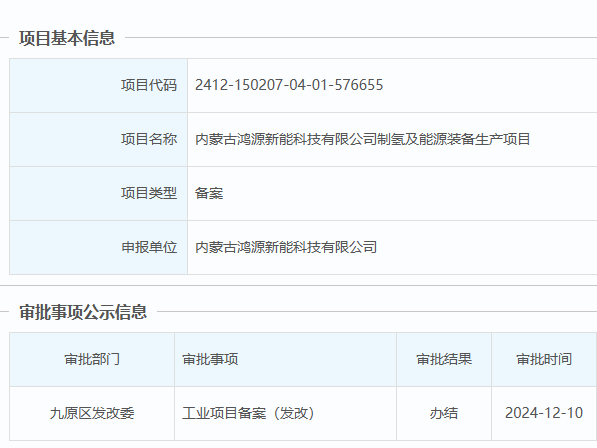Click the divider line right of 项目基本信息
This screenshot has width=597, height=448.
361,38
